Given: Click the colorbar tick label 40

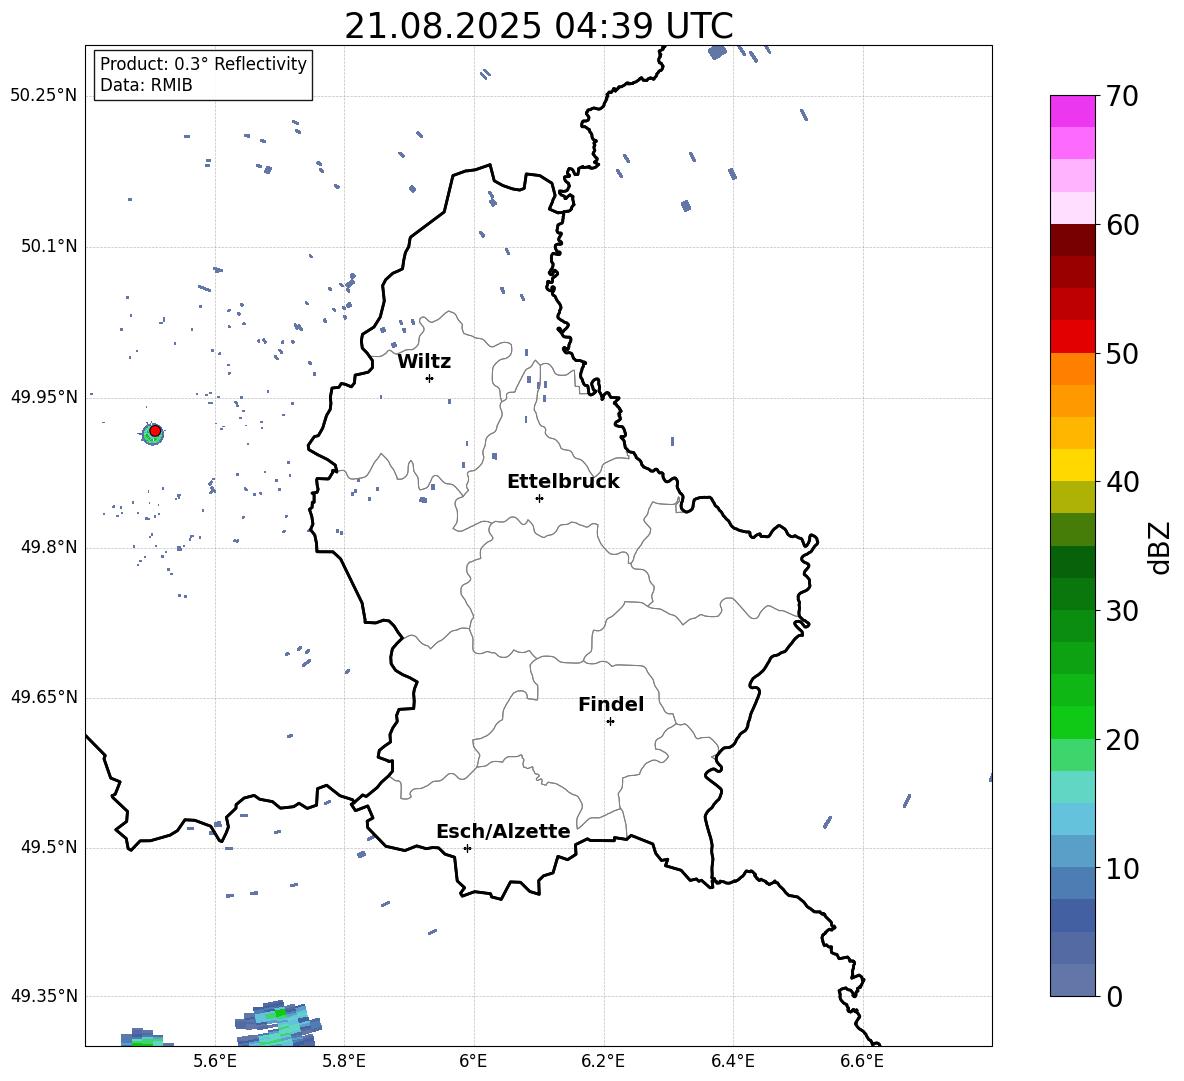Looking at the screenshot, I should click(1122, 482).
